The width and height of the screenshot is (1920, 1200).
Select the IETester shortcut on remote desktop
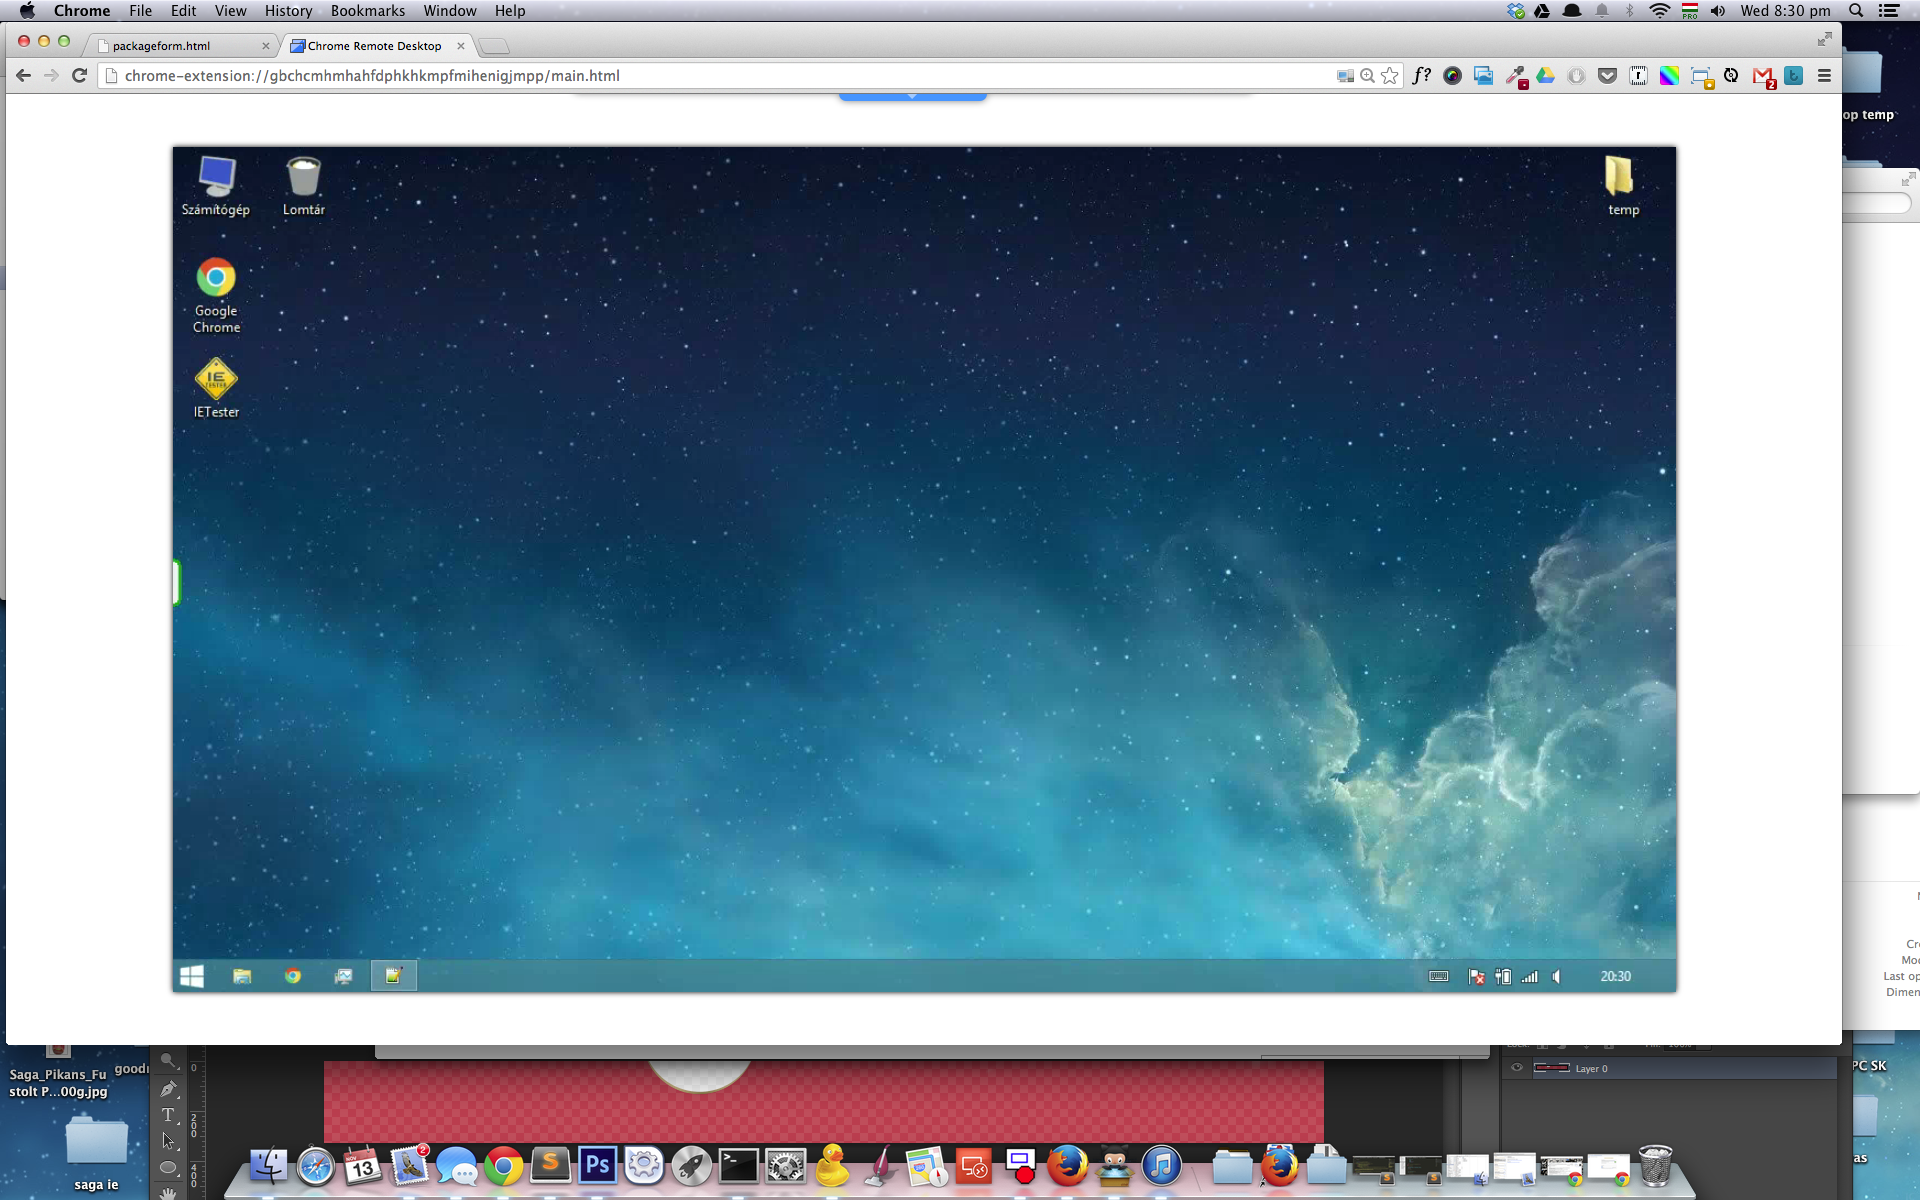click(x=216, y=388)
